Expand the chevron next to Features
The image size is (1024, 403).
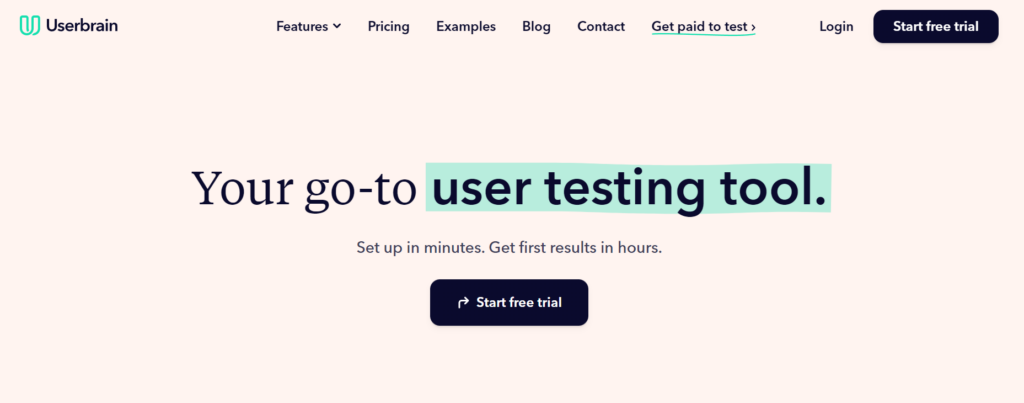(x=337, y=27)
